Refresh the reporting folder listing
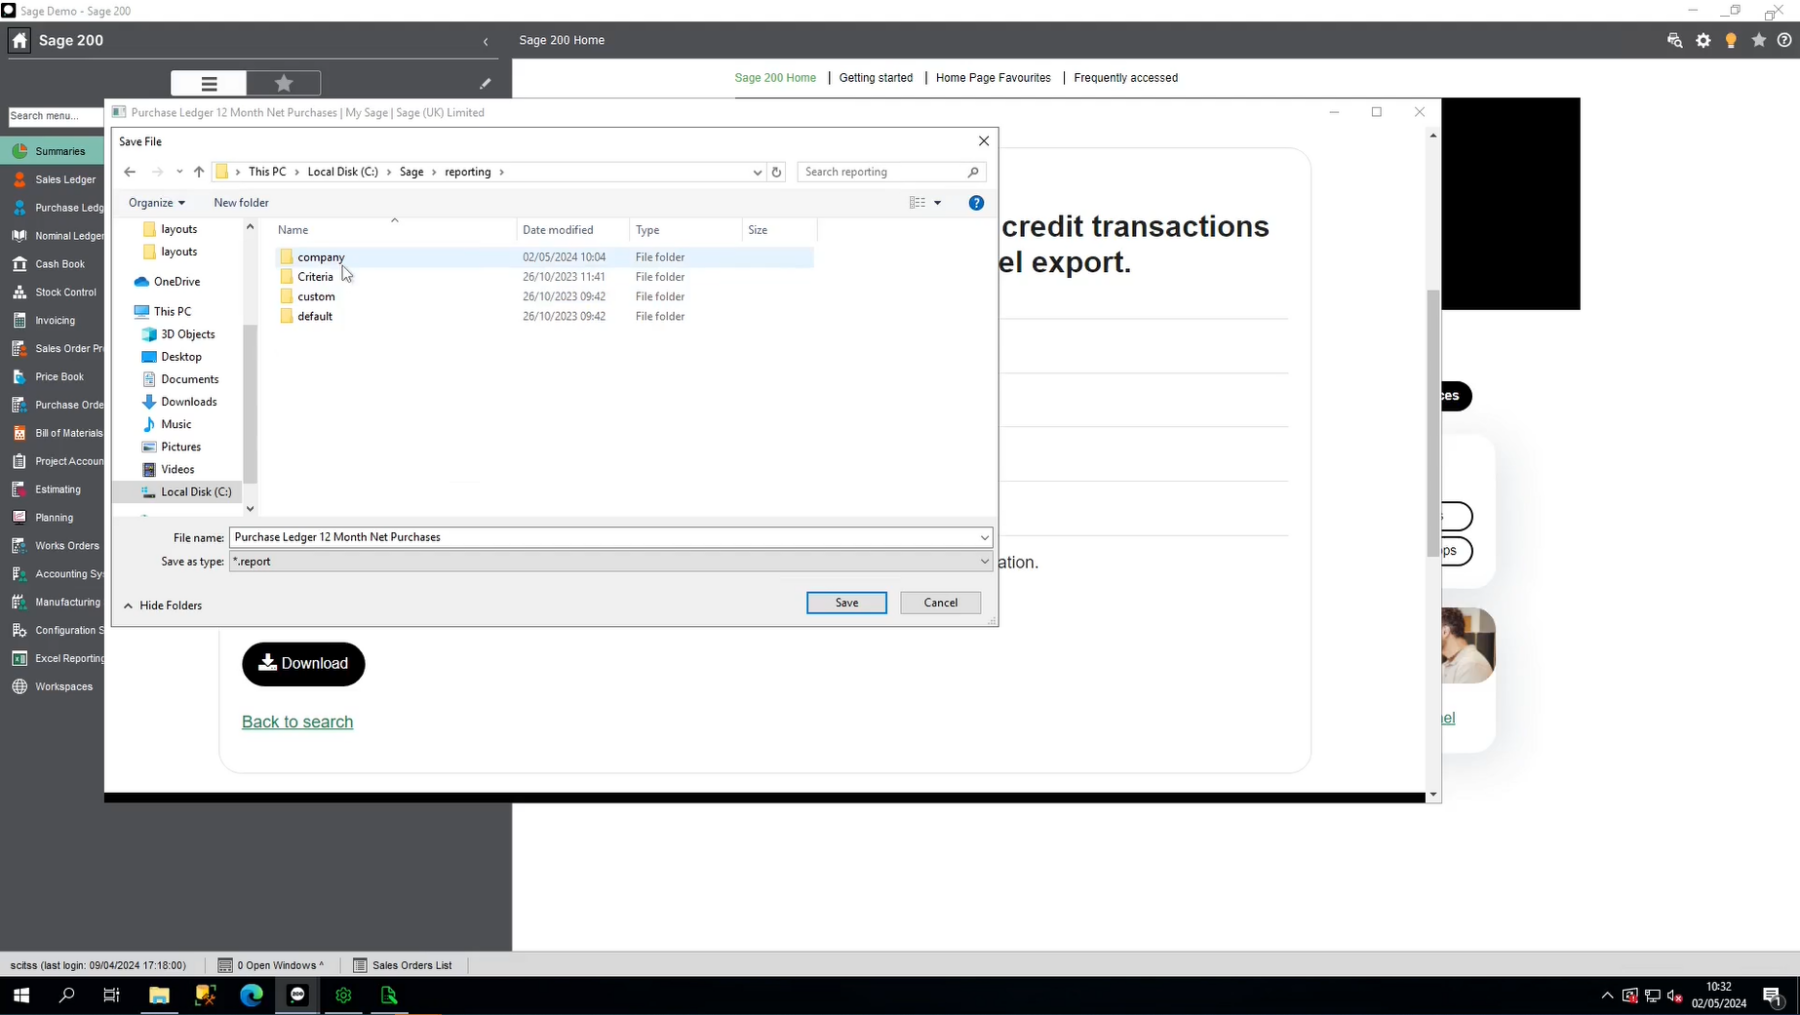Image resolution: width=1800 pixels, height=1015 pixels. (776, 172)
